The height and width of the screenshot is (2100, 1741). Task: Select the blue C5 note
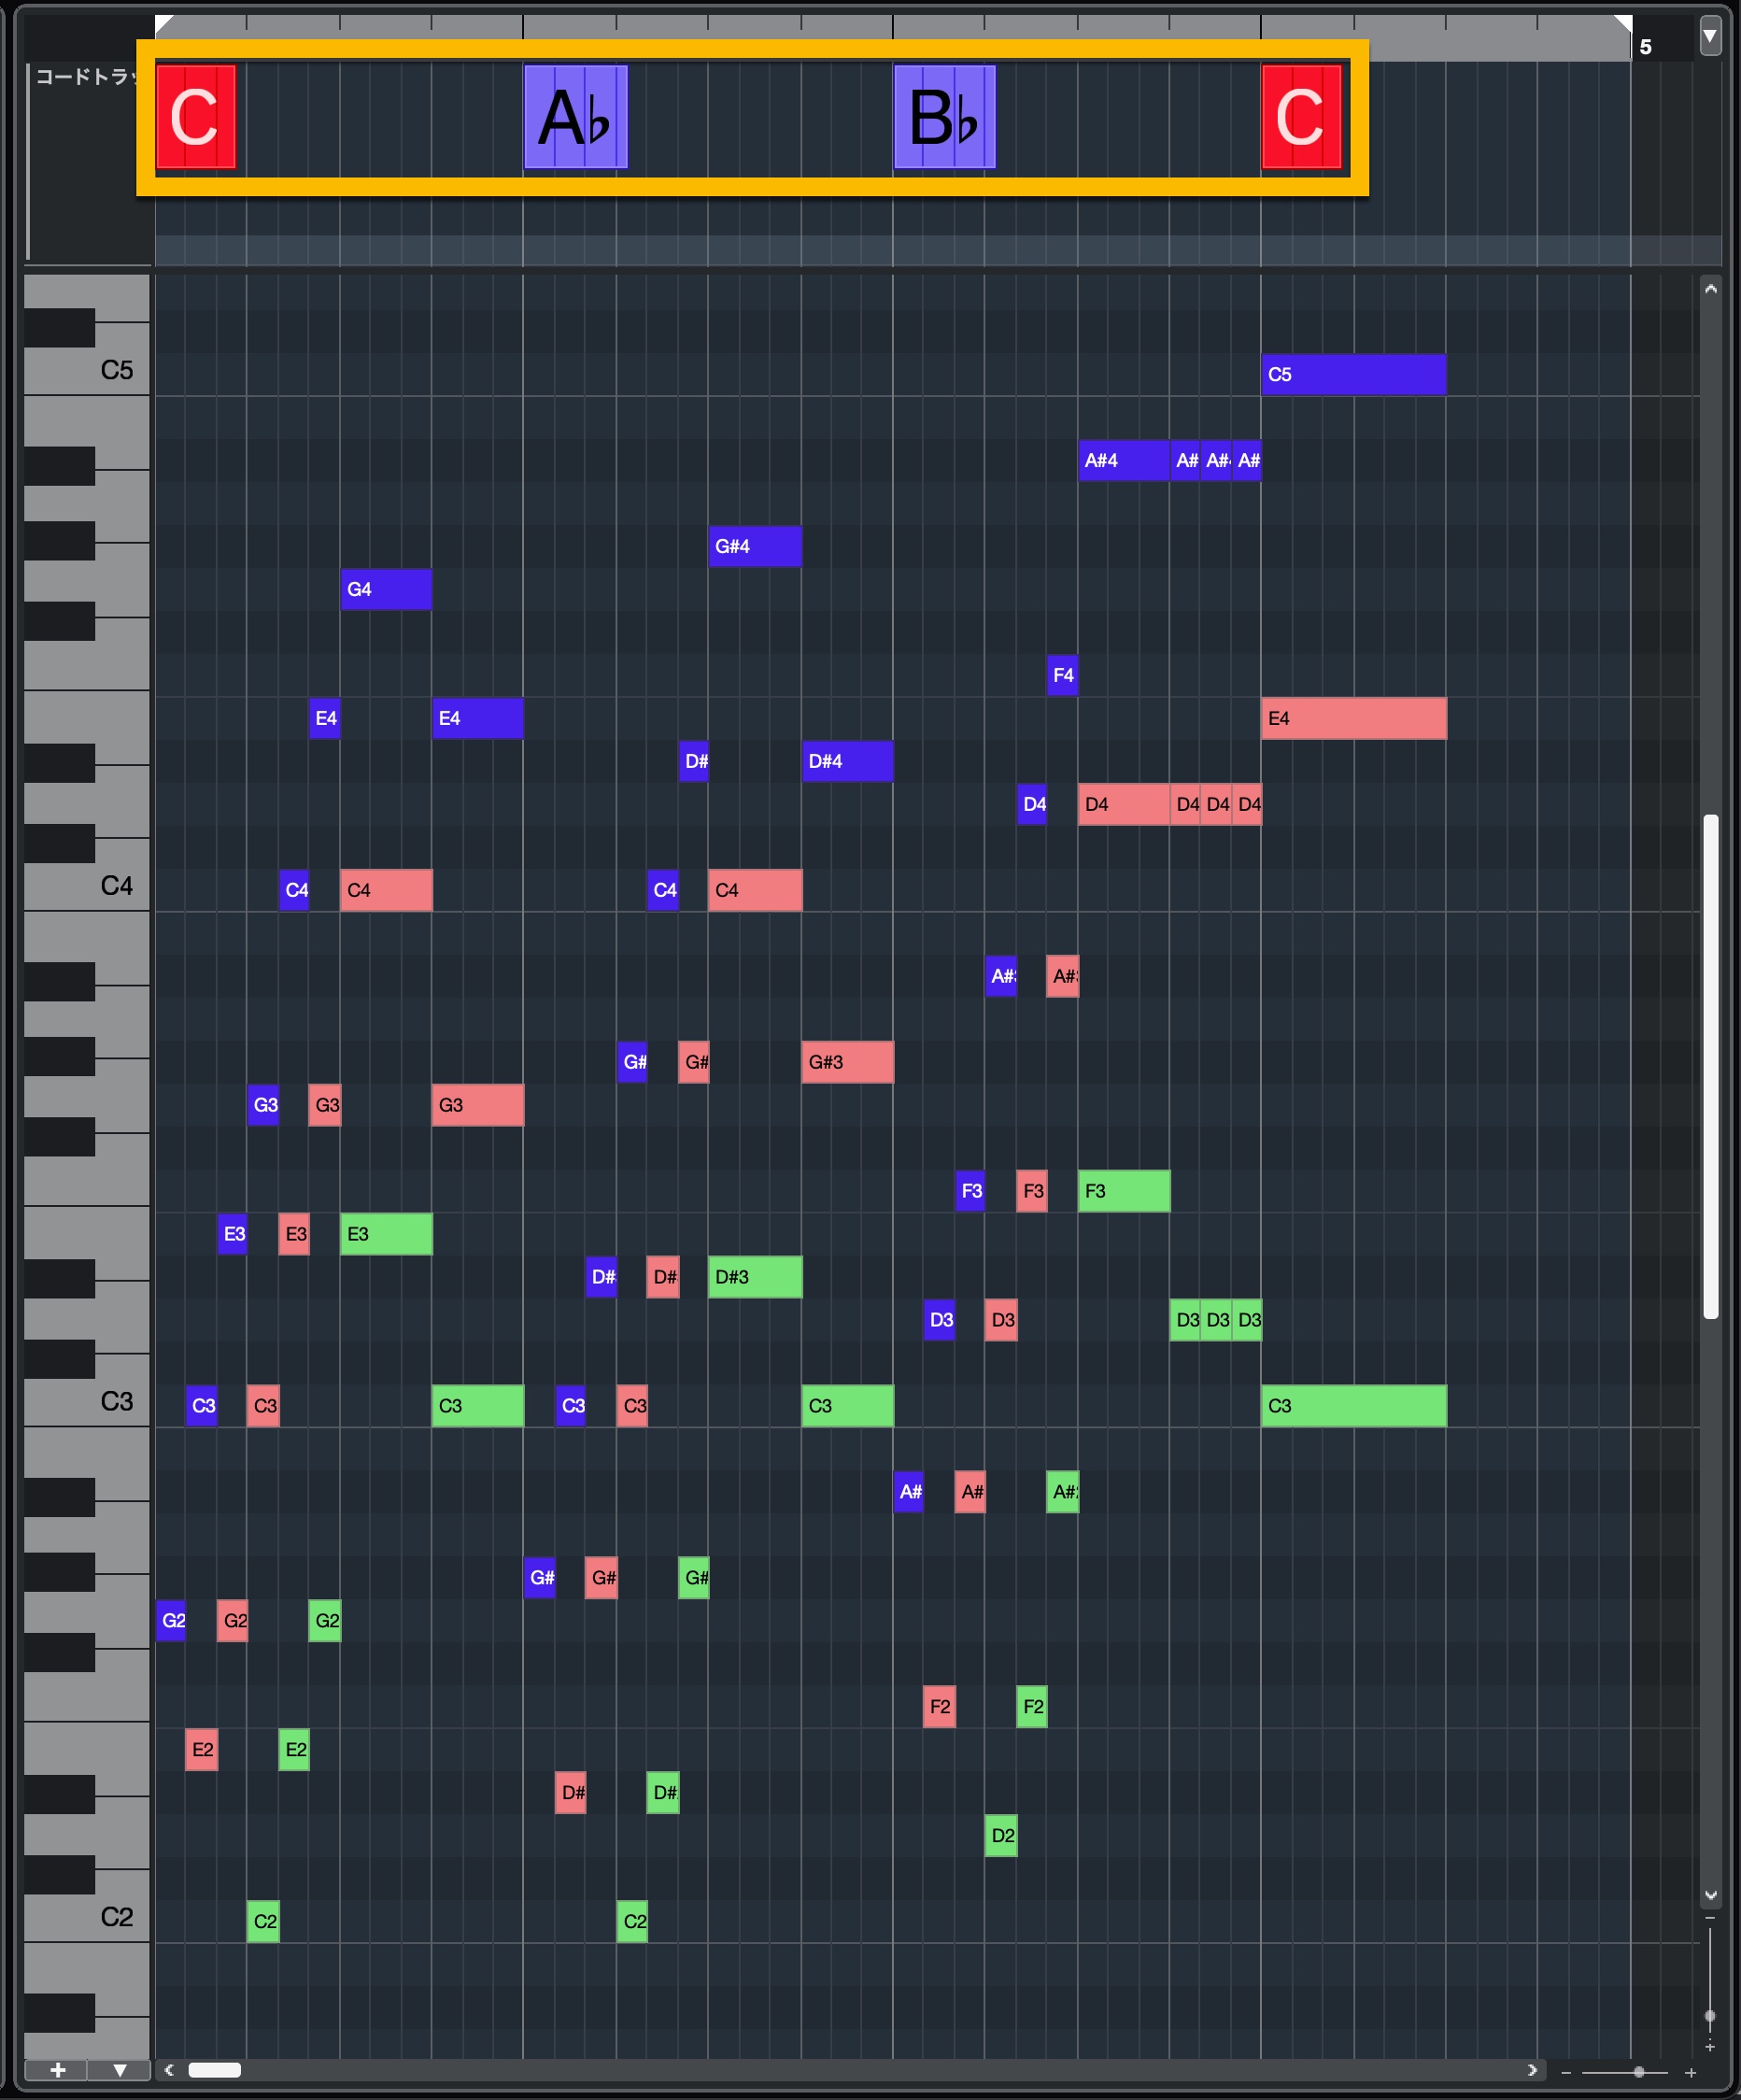click(1354, 375)
